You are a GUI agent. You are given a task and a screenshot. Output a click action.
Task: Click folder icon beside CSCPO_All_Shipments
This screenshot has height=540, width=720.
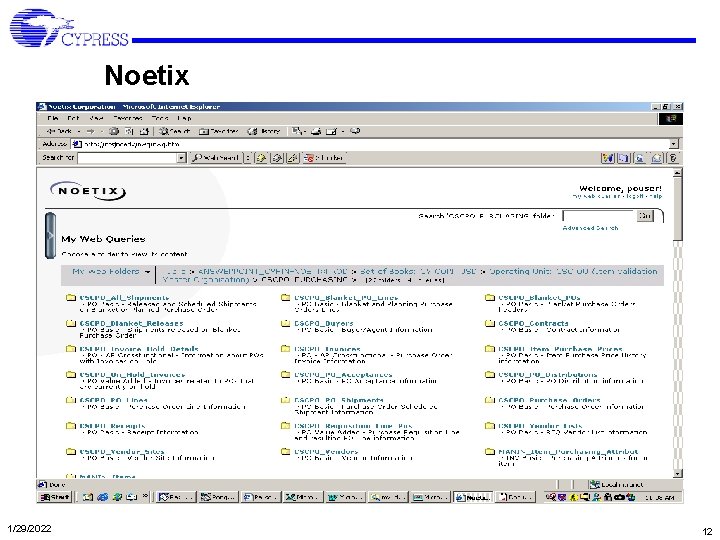tap(71, 298)
